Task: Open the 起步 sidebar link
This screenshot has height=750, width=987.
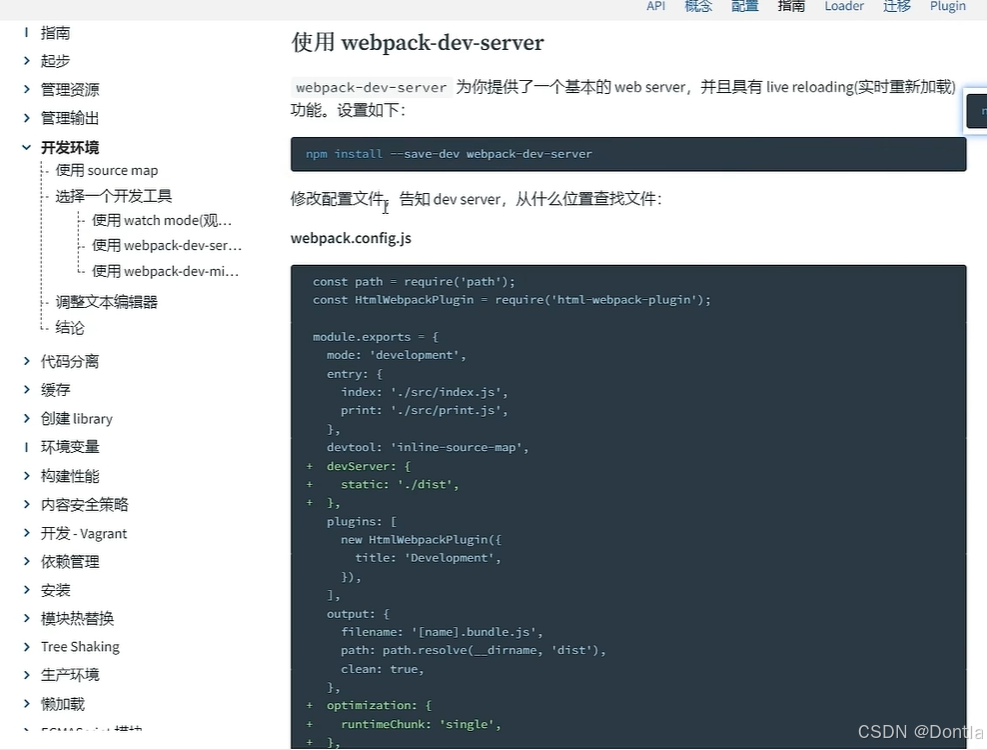Action: pyautogui.click(x=55, y=61)
